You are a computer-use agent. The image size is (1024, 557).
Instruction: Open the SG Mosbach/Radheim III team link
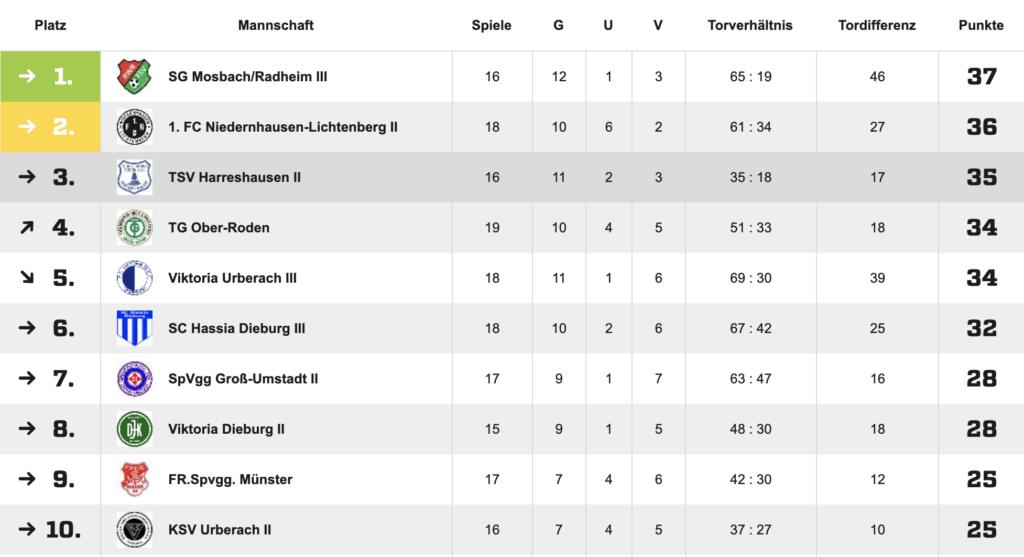tap(248, 76)
